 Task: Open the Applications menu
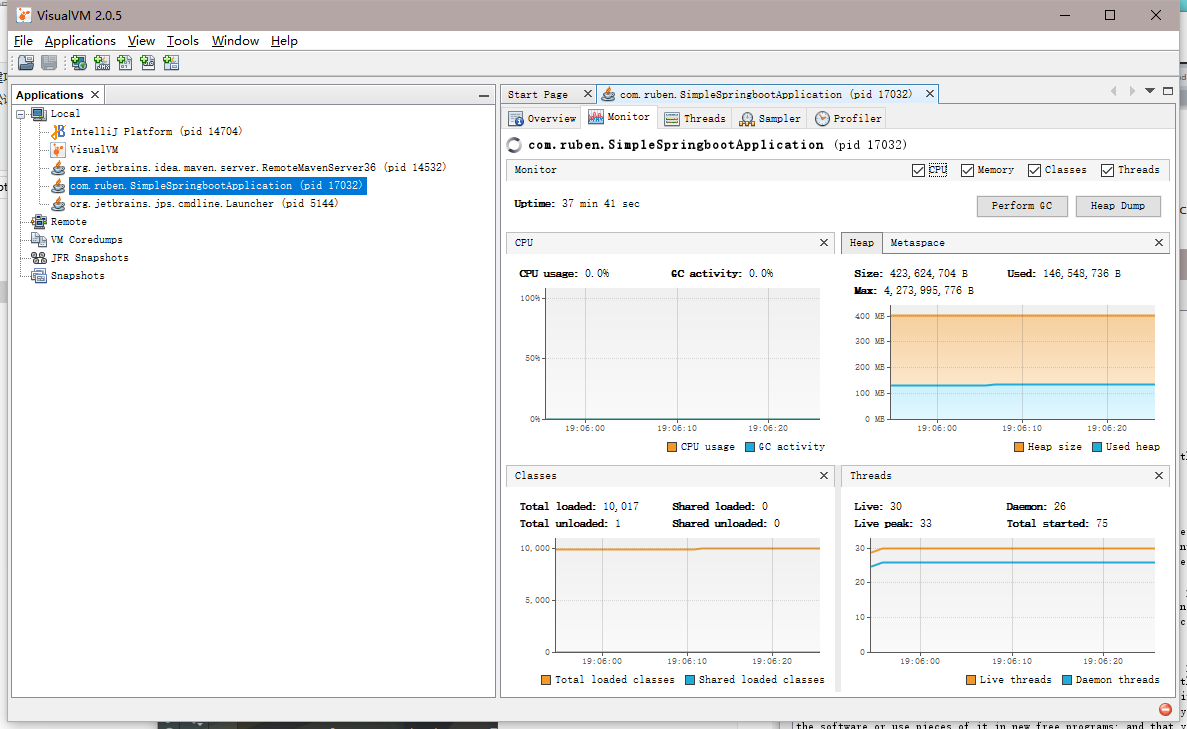click(80, 41)
